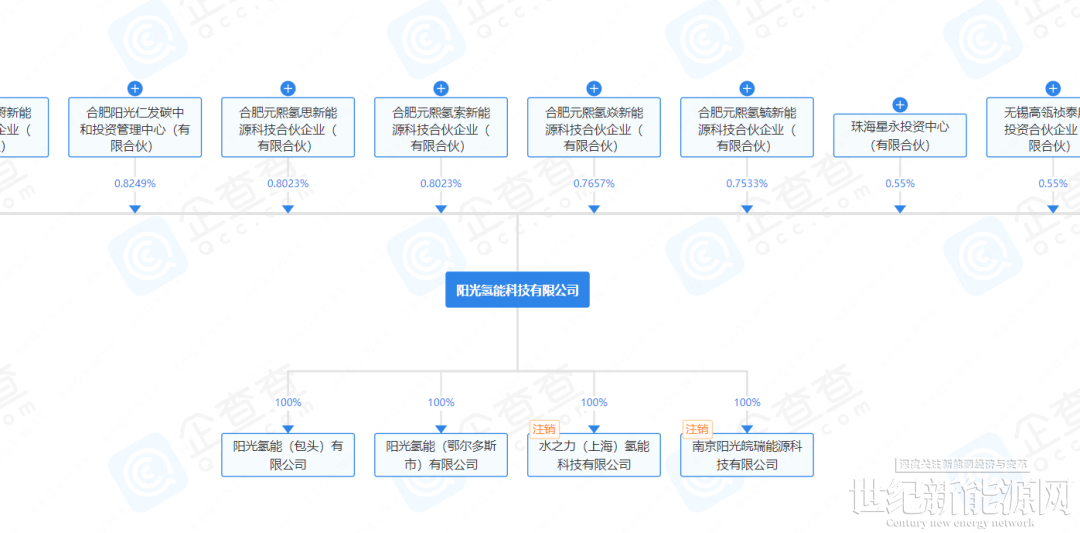This screenshot has height=533, width=1080.
Task: Click 0.55% under 珠海星永投资中心
Action: 900,184
